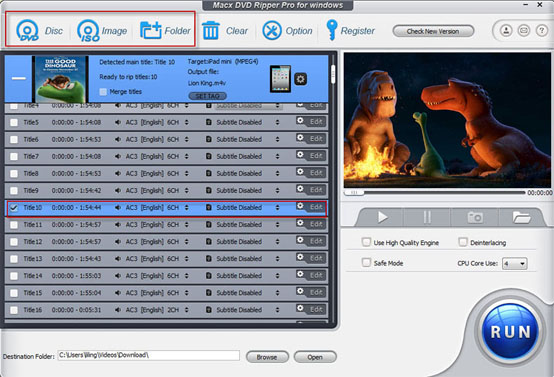Click the speaker icon on Title6 row
554x377 pixels.
click(118, 139)
